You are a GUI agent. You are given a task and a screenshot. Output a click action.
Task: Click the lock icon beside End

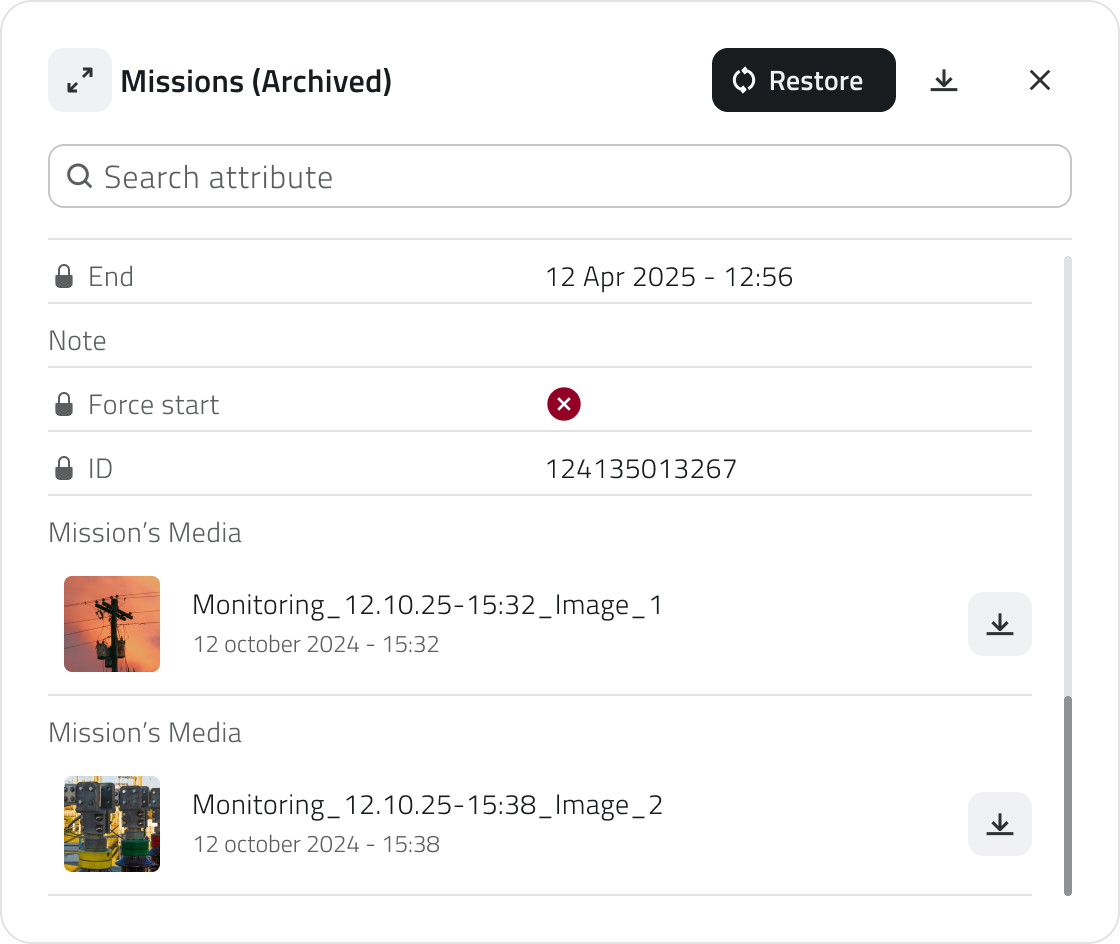pyautogui.click(x=64, y=276)
